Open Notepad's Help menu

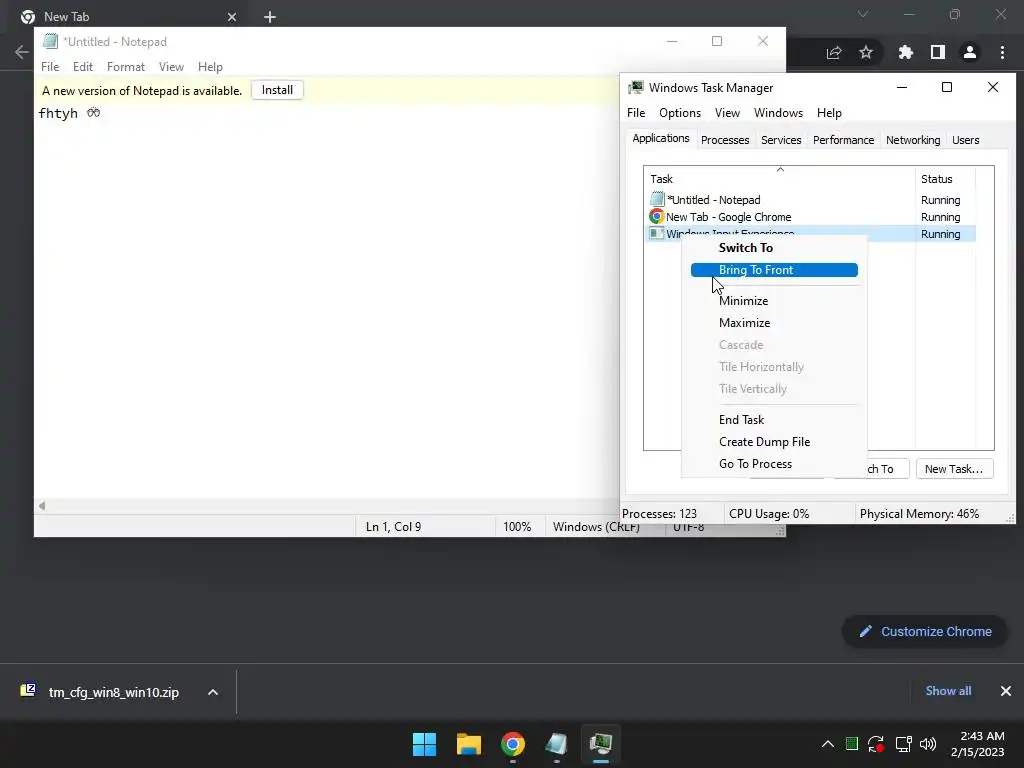[210, 67]
